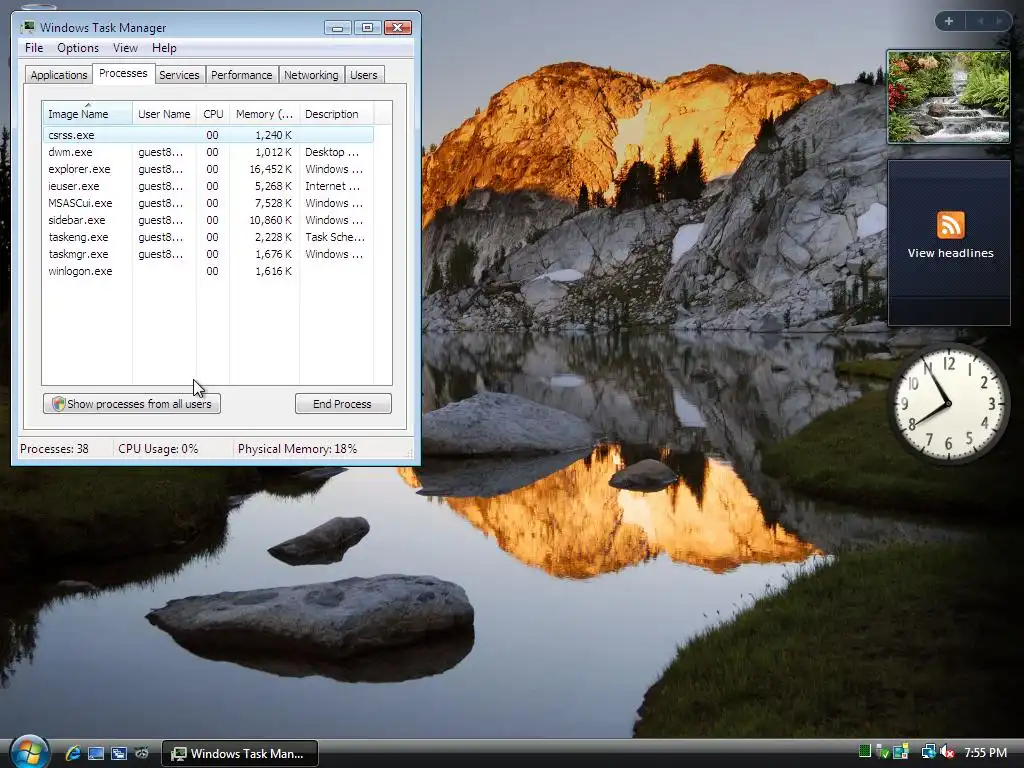
Task: Click the View headlines link in feed gadget
Action: tap(950, 253)
